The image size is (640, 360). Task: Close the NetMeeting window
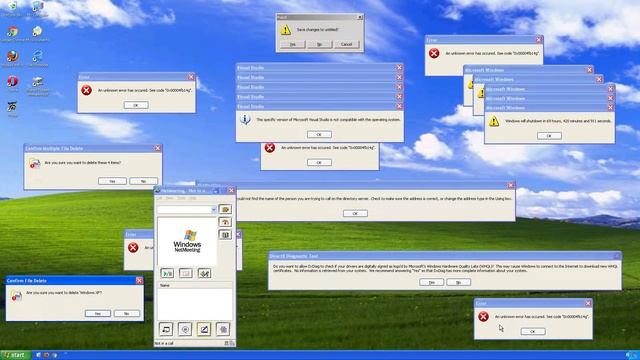[x=231, y=191]
